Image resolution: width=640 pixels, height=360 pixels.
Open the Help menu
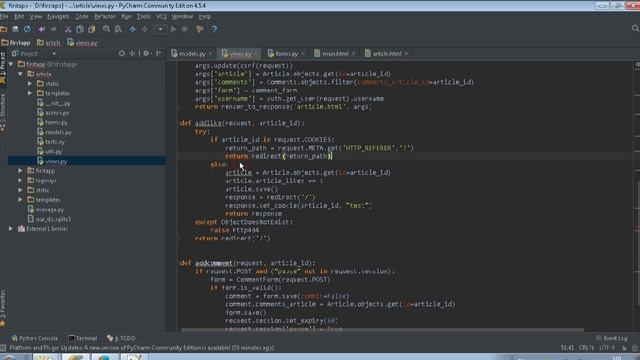pos(204,17)
